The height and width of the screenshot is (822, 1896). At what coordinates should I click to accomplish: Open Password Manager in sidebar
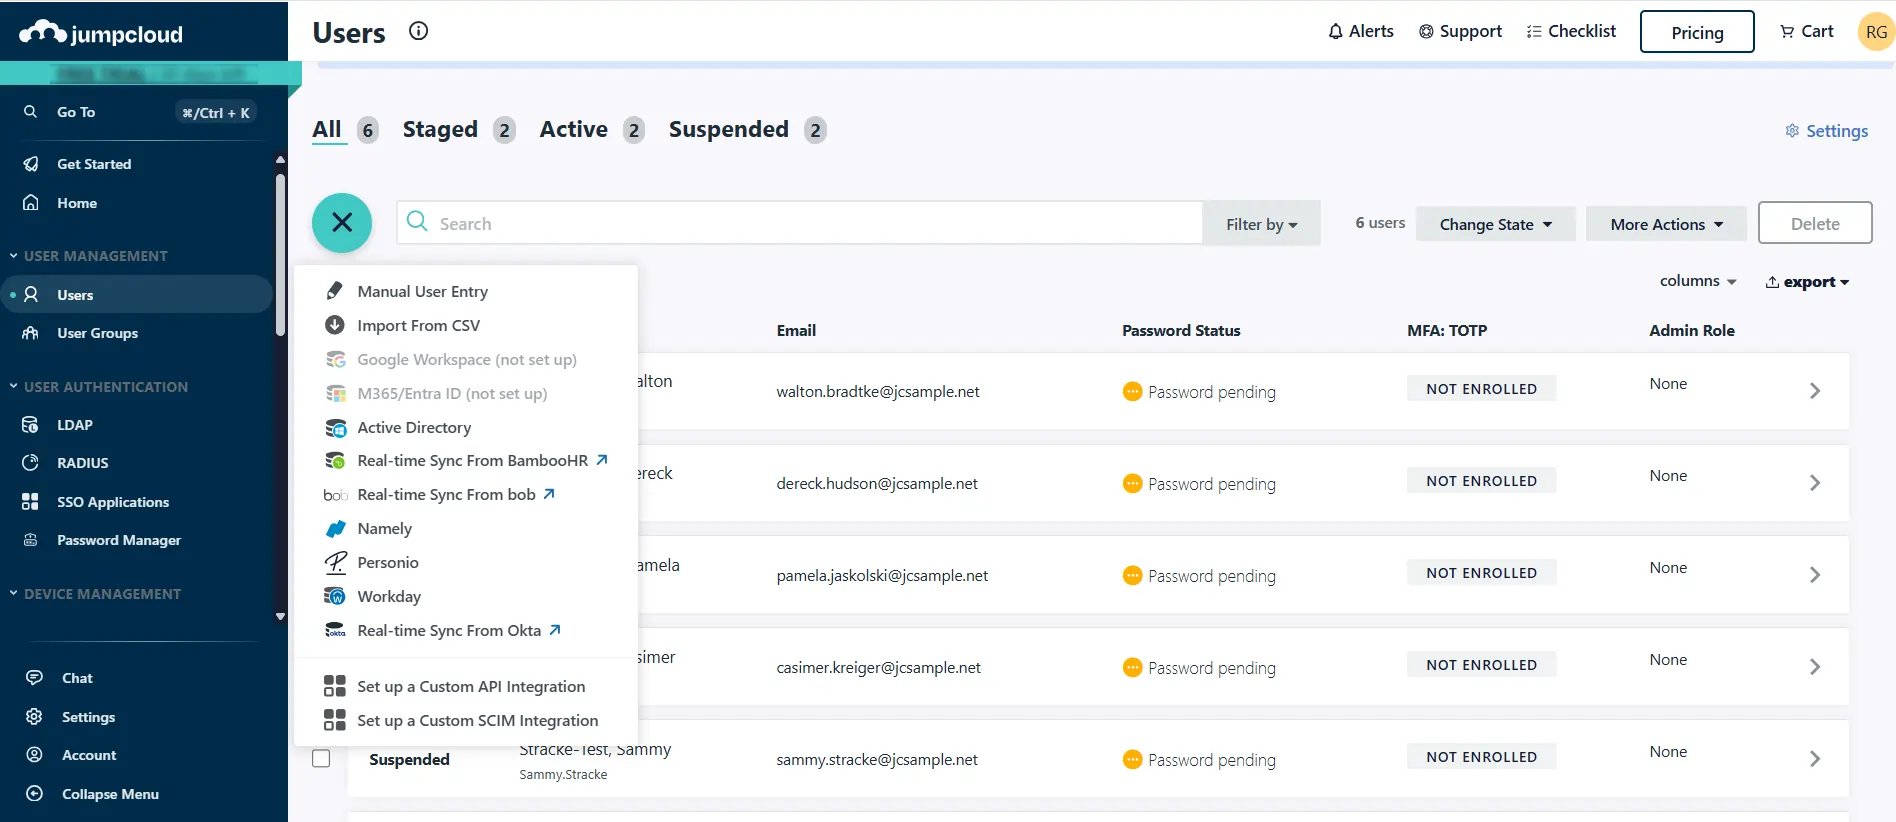click(x=119, y=540)
